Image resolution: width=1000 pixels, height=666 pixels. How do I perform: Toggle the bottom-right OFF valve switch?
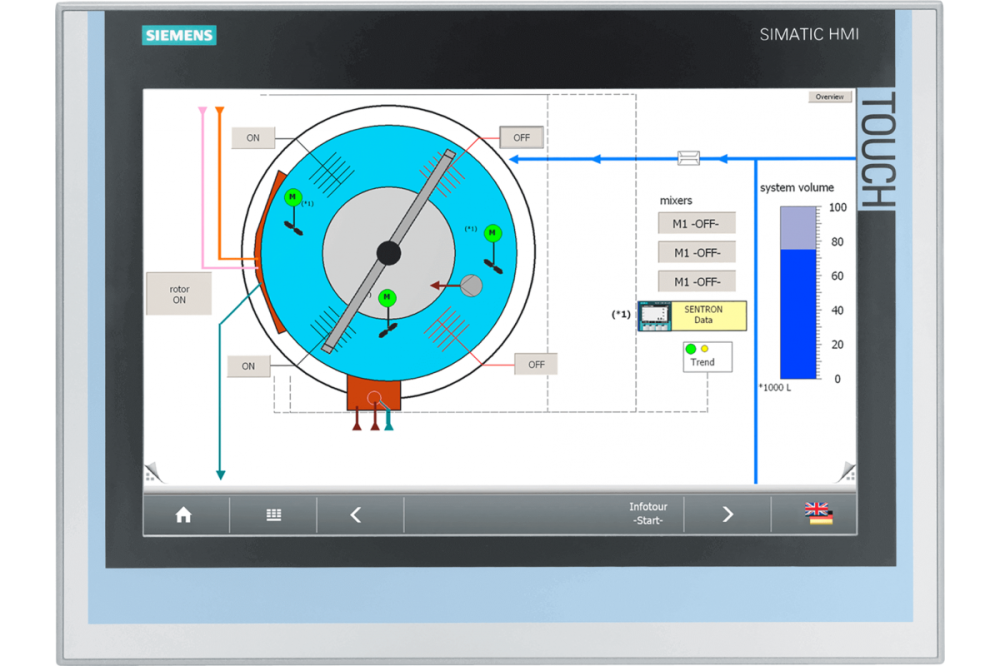536,364
